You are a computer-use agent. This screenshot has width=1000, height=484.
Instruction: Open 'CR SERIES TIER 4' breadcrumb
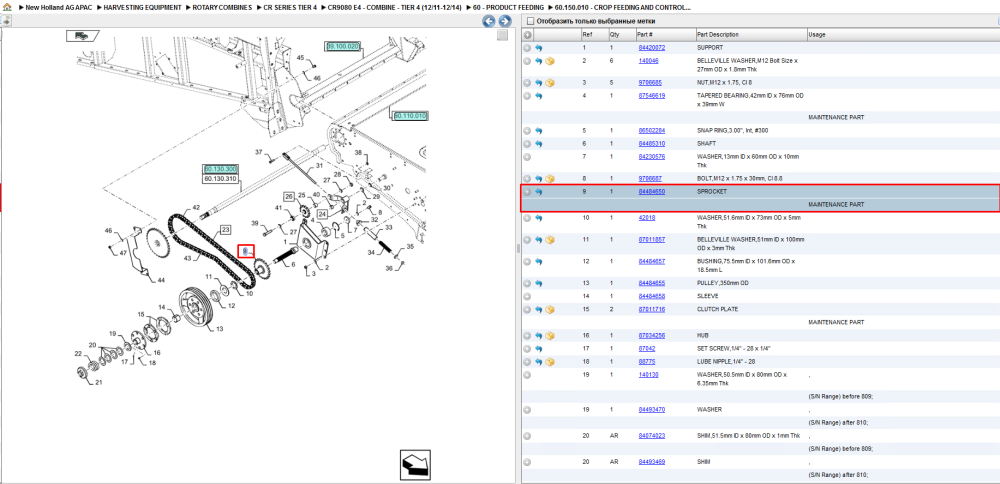pyautogui.click(x=290, y=7)
